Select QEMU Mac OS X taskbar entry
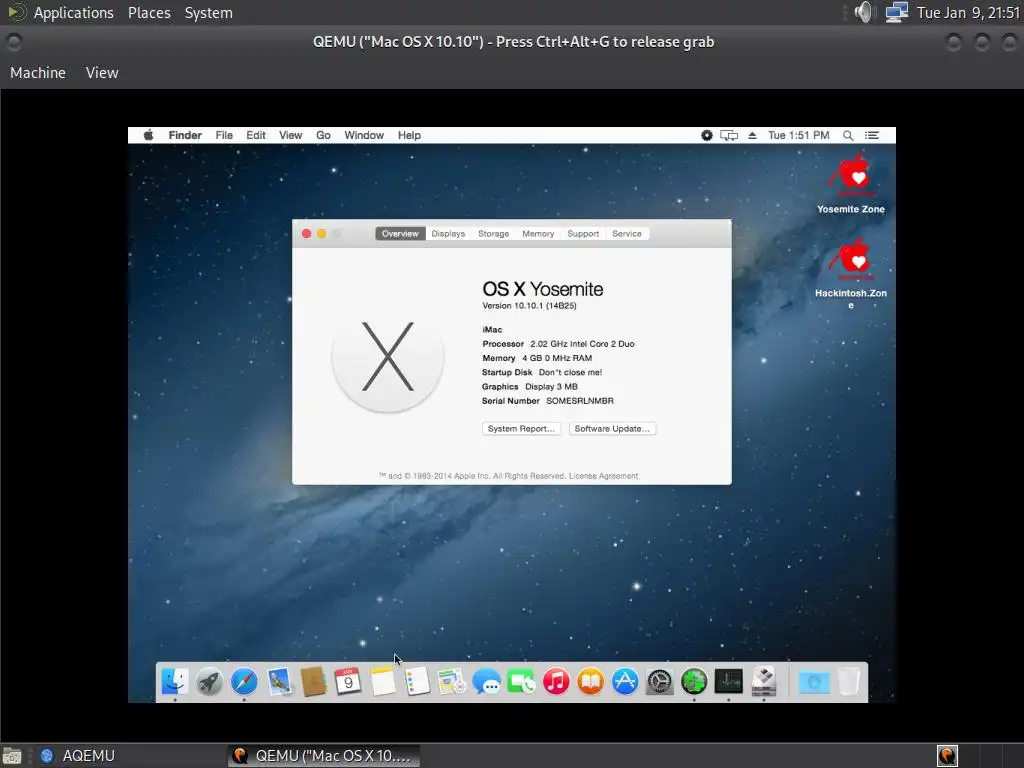The height and width of the screenshot is (768, 1024). (324, 756)
